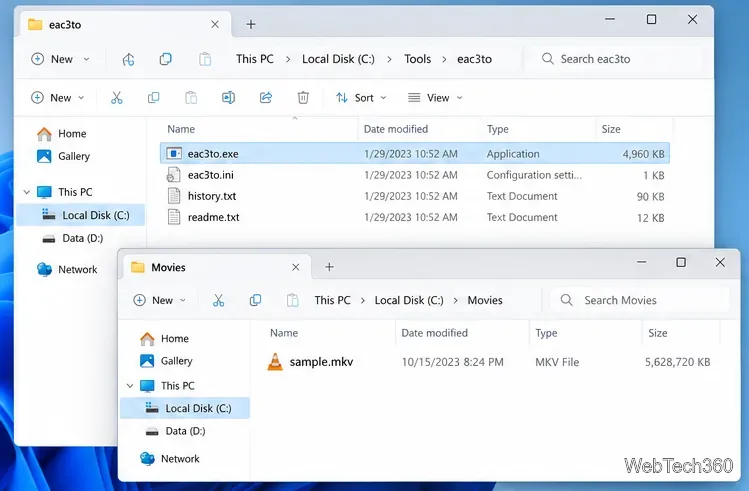Image resolution: width=749 pixels, height=491 pixels.
Task: Select the Movies tab title
Action: 168,267
